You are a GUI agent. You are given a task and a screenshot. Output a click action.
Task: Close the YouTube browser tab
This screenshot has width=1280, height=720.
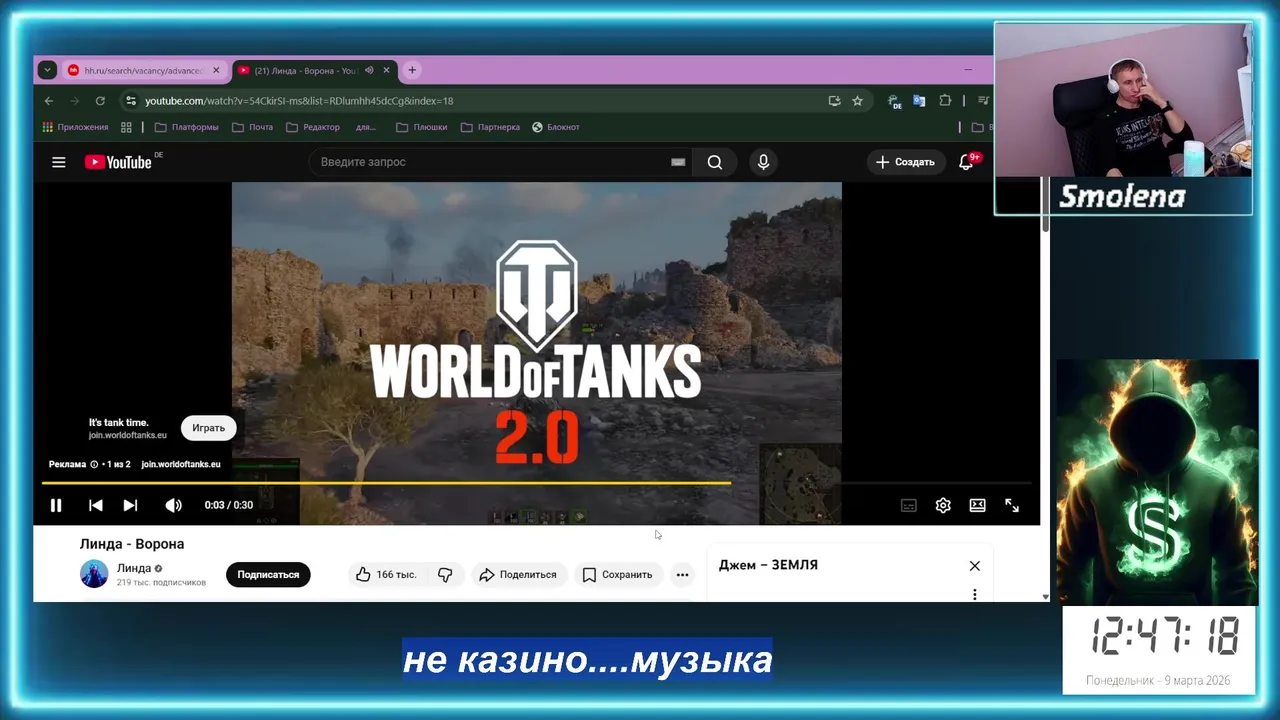(x=387, y=71)
